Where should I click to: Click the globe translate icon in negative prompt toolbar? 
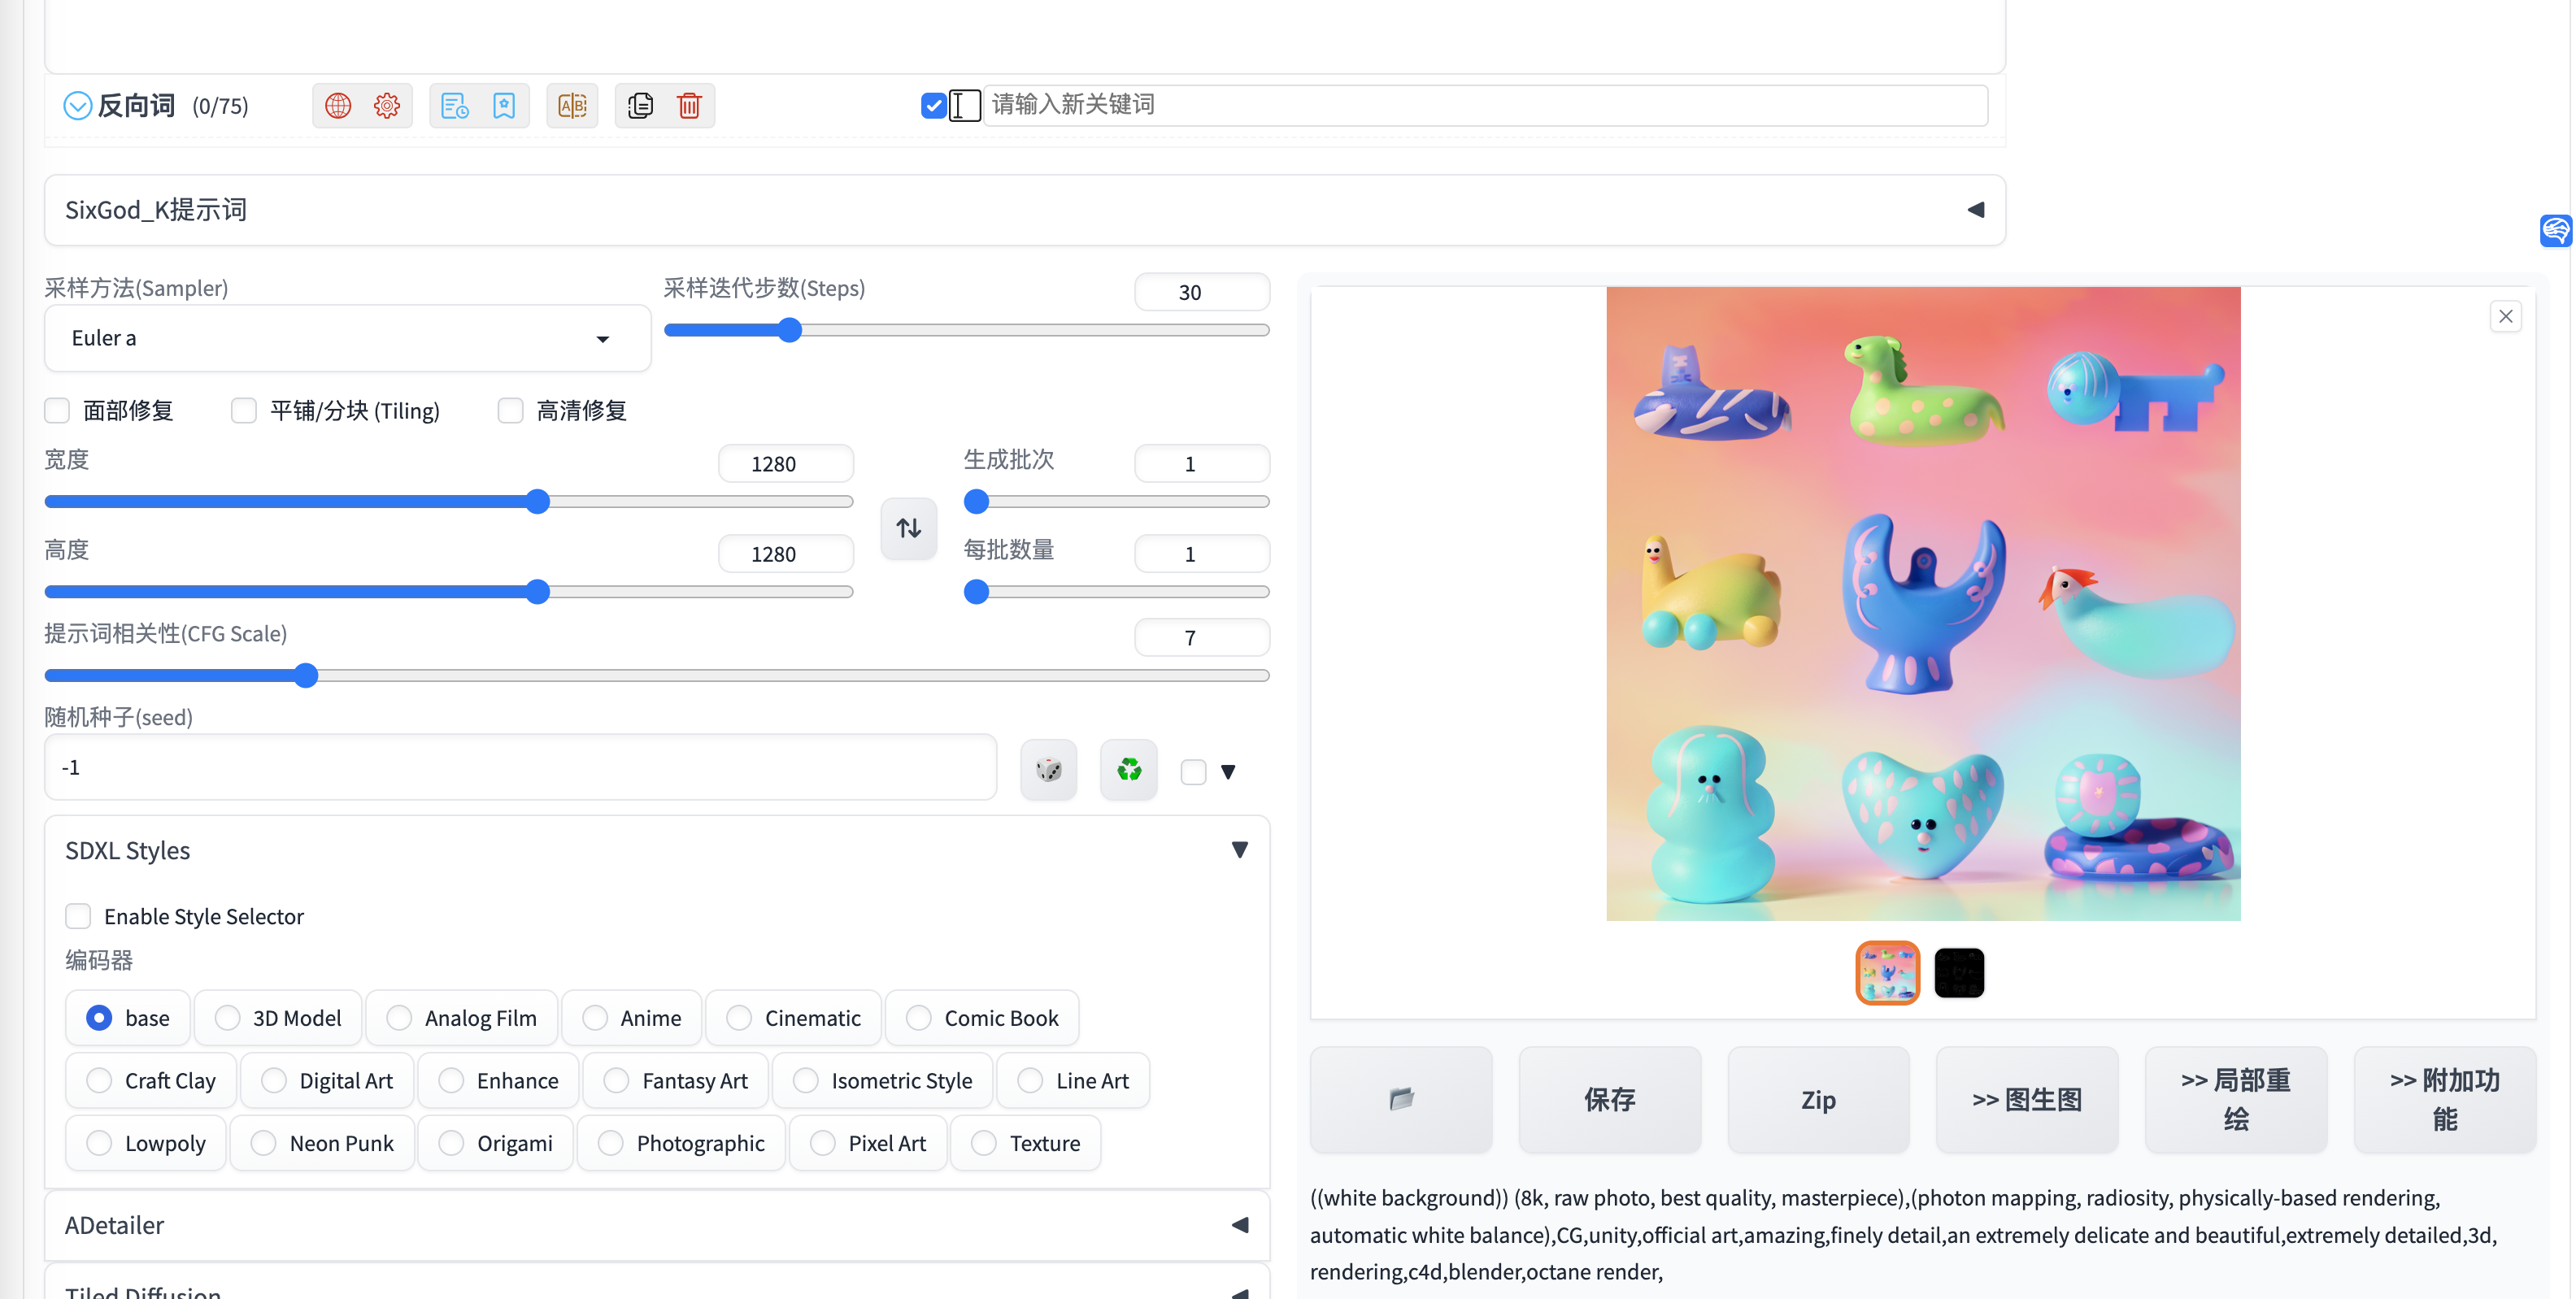[x=338, y=105]
